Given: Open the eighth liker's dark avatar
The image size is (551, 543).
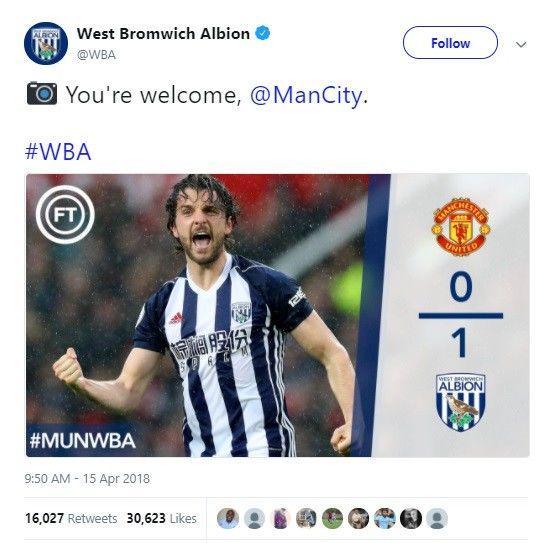Looking at the screenshot, I should (410, 518).
